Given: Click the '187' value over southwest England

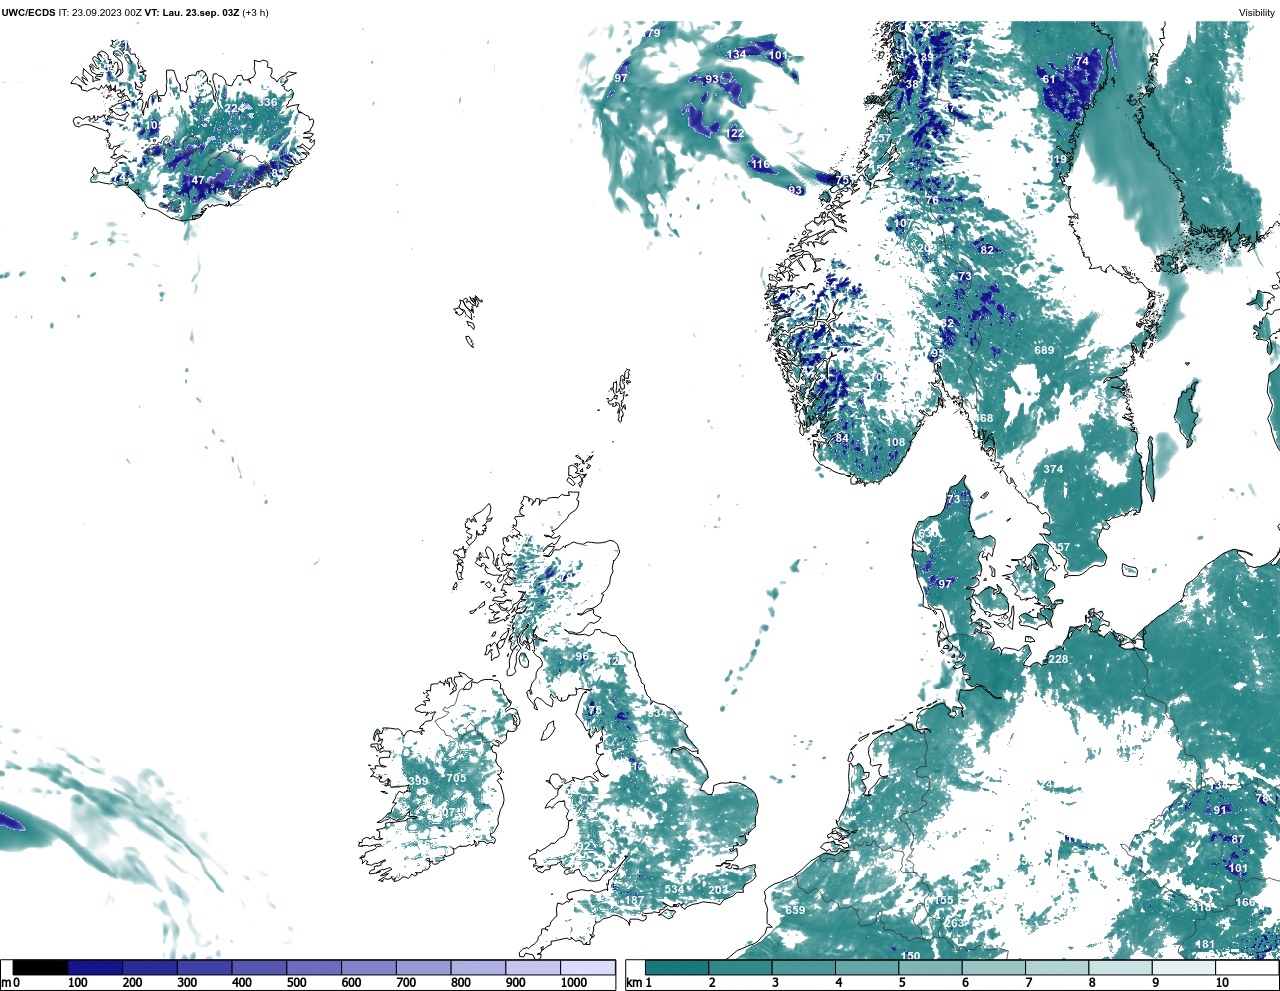Looking at the screenshot, I should point(633,902).
